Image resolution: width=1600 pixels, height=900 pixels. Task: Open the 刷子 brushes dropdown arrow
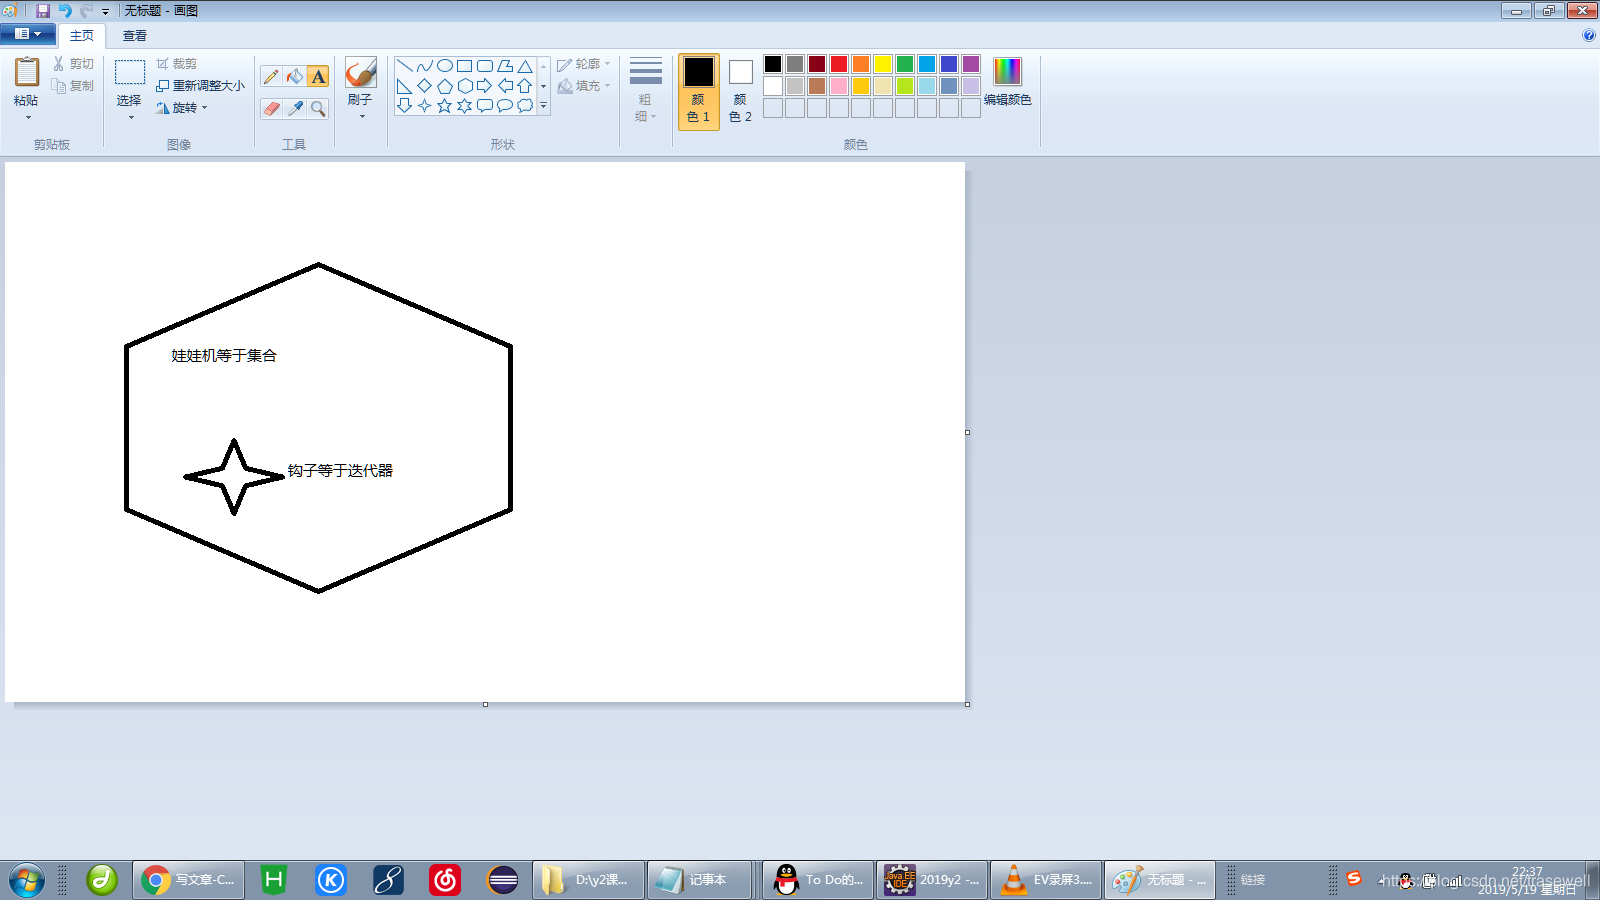coord(361,116)
